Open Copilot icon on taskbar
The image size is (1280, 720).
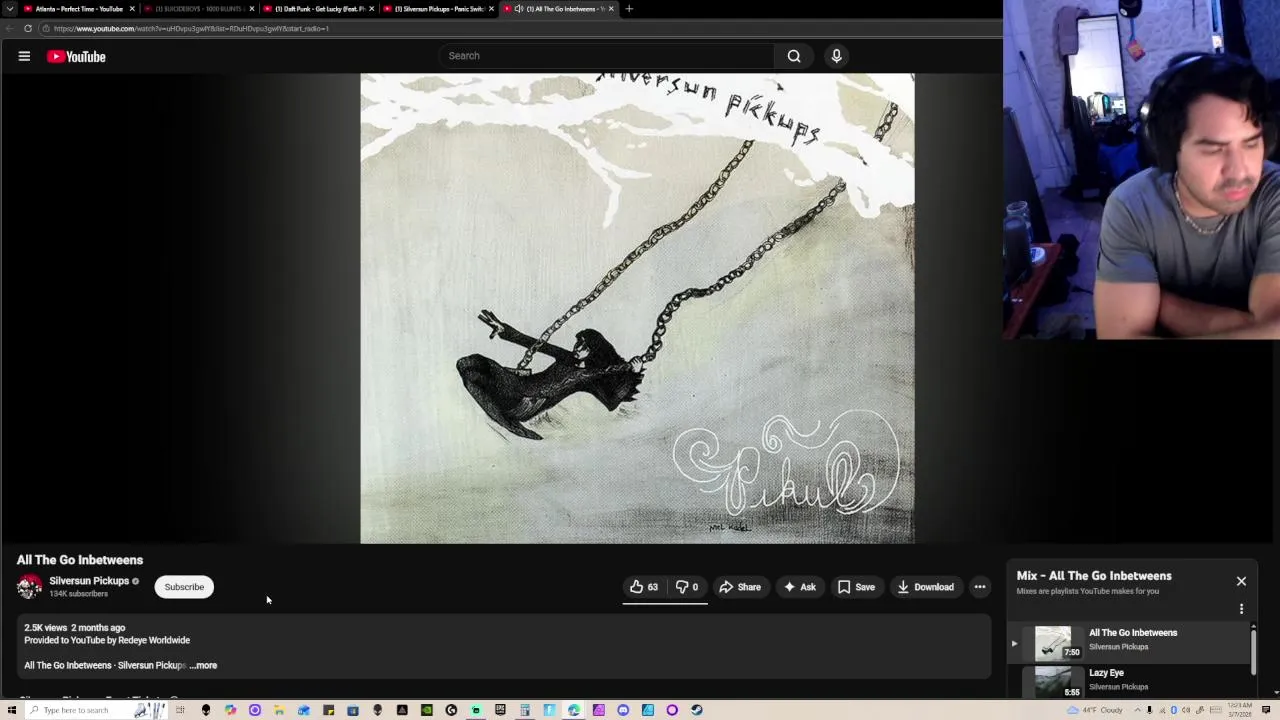(x=230, y=710)
